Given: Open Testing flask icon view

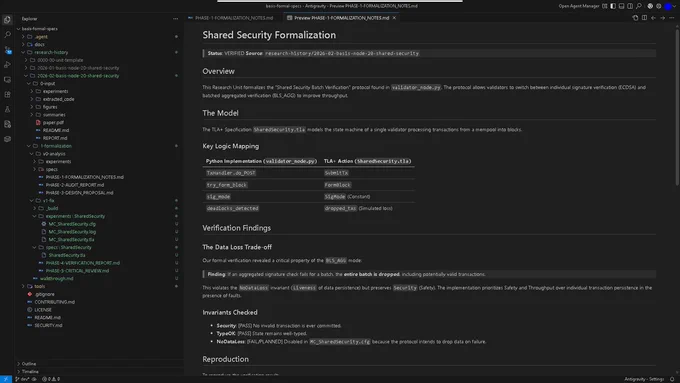Looking at the screenshot, I should pyautogui.click(x=7, y=109).
